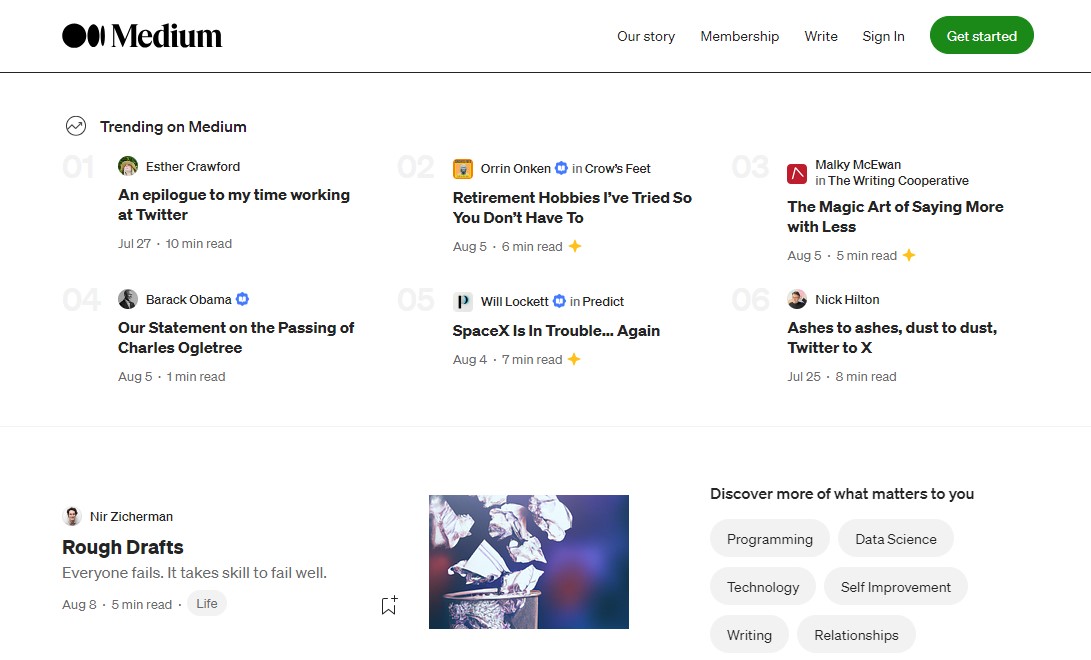Select the Programming topic pill
Viewport: 1091px width, 660px height.
pos(770,538)
